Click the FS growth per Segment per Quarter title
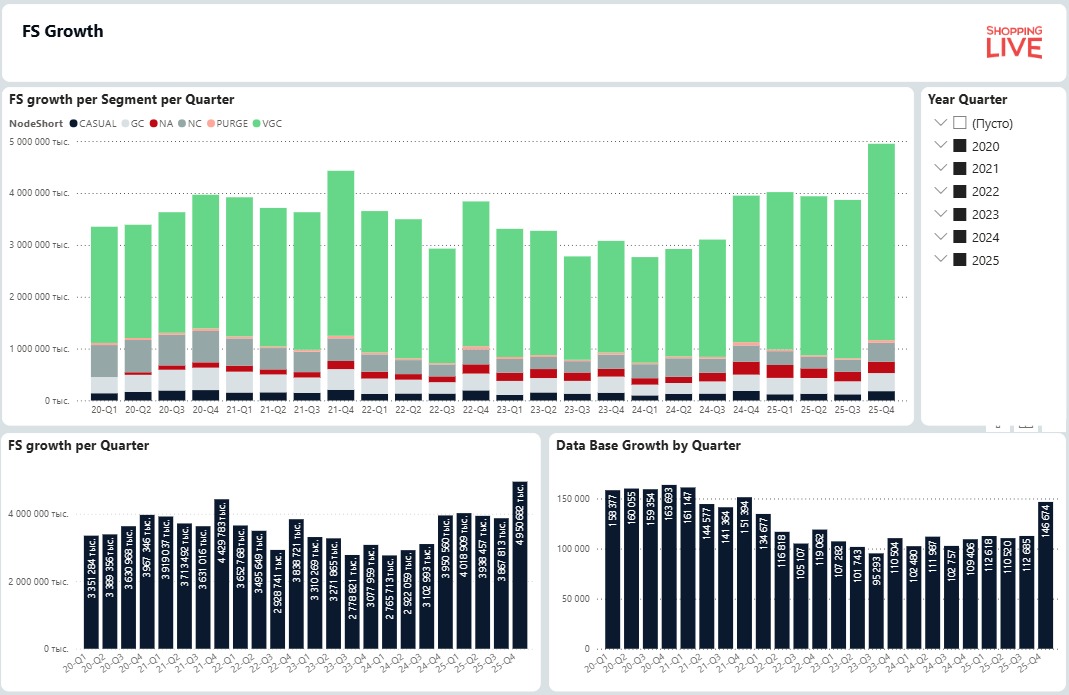Viewport: 1069px width, 695px height. 121,100
